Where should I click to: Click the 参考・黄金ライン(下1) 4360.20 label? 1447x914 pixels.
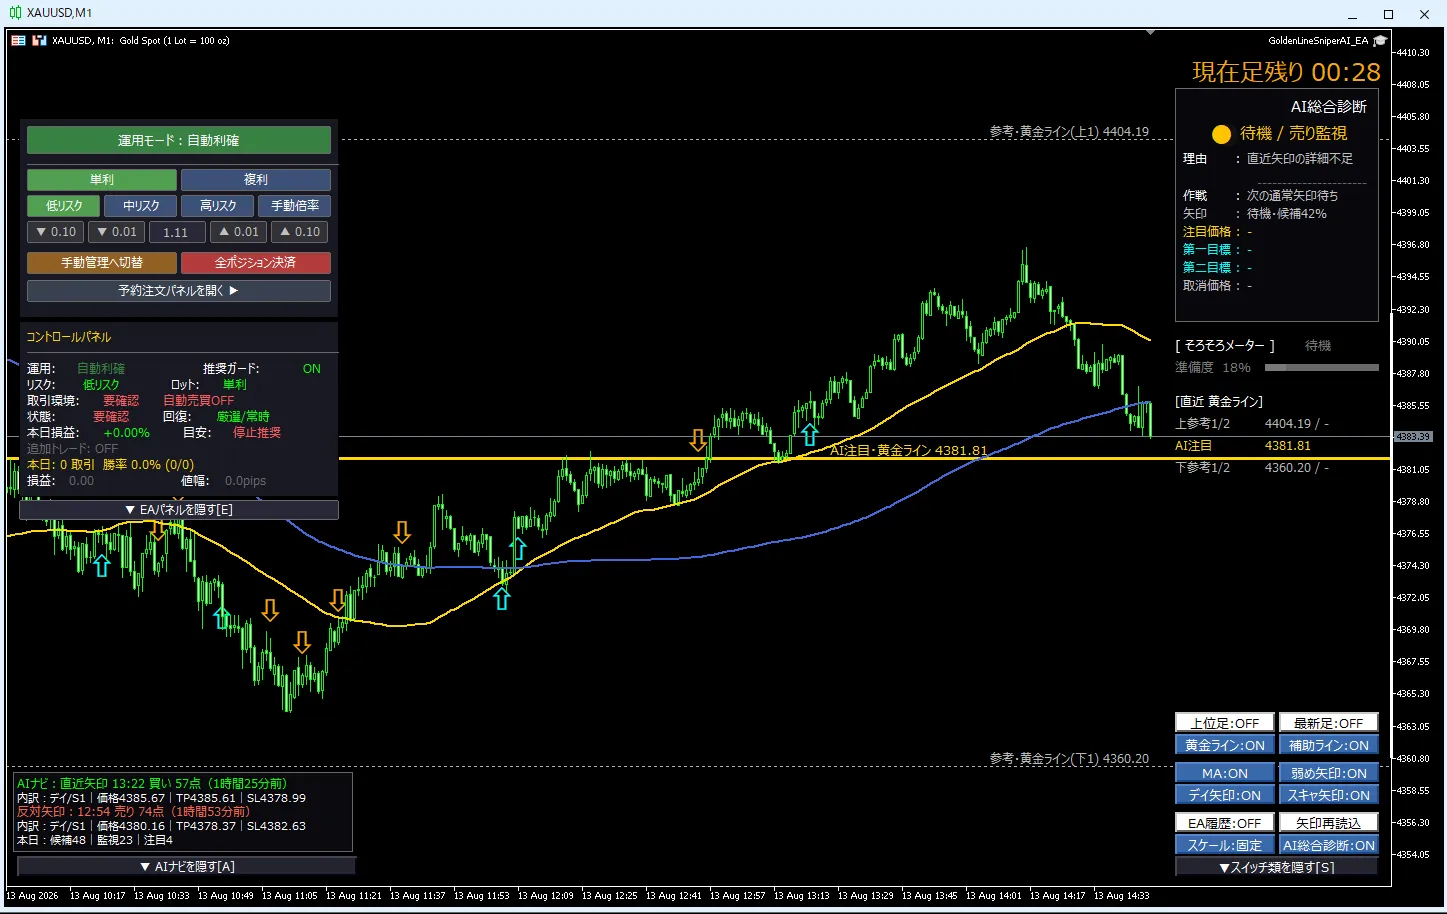(x=1069, y=759)
